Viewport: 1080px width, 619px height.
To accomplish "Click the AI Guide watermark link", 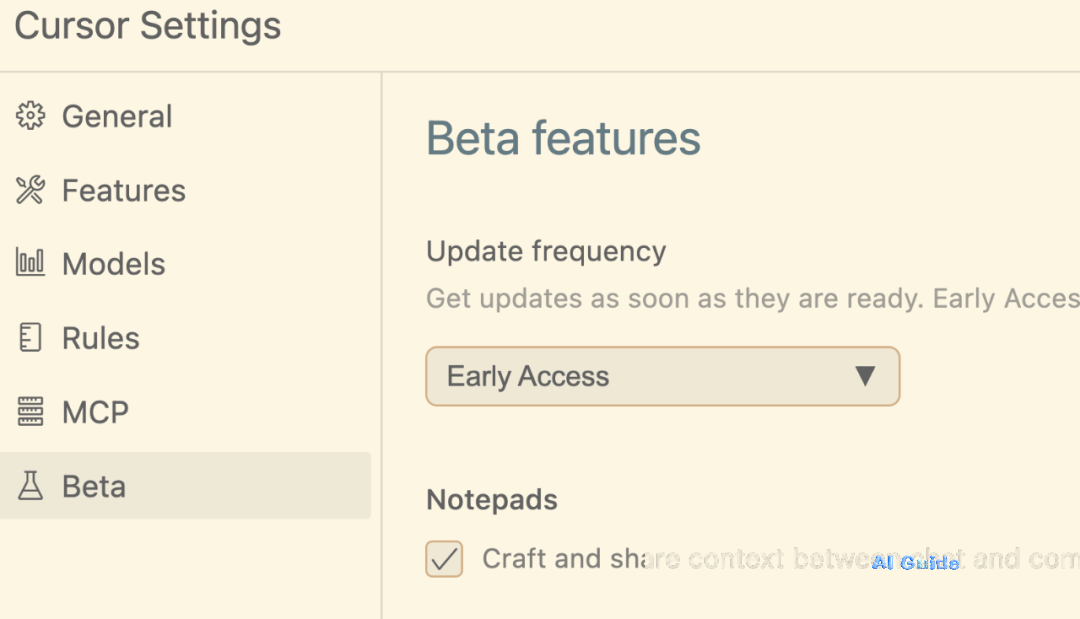I will pyautogui.click(x=915, y=563).
